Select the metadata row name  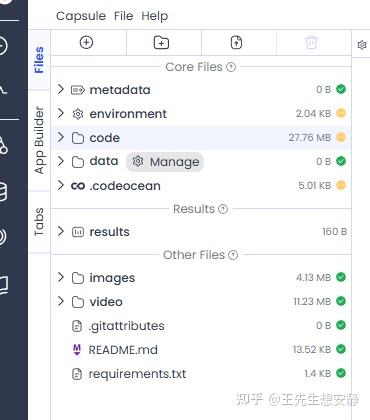(x=120, y=90)
